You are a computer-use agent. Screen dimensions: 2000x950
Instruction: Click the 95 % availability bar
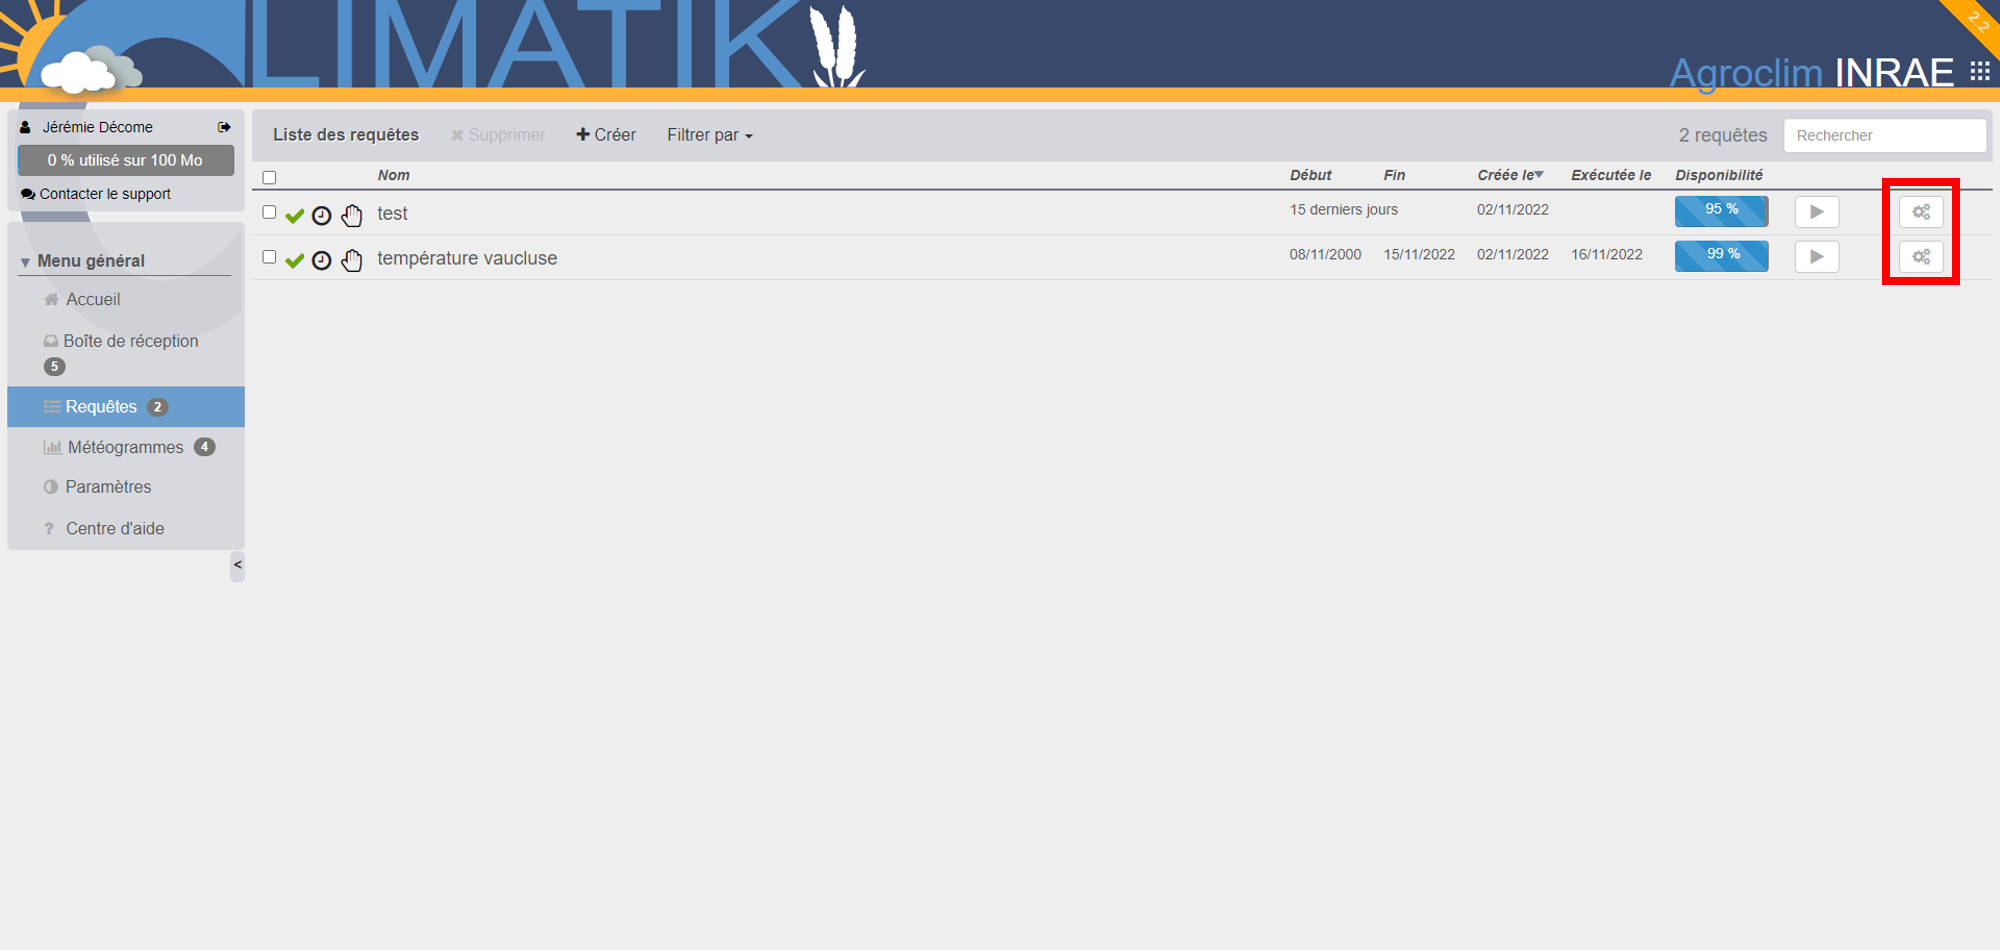pyautogui.click(x=1721, y=211)
